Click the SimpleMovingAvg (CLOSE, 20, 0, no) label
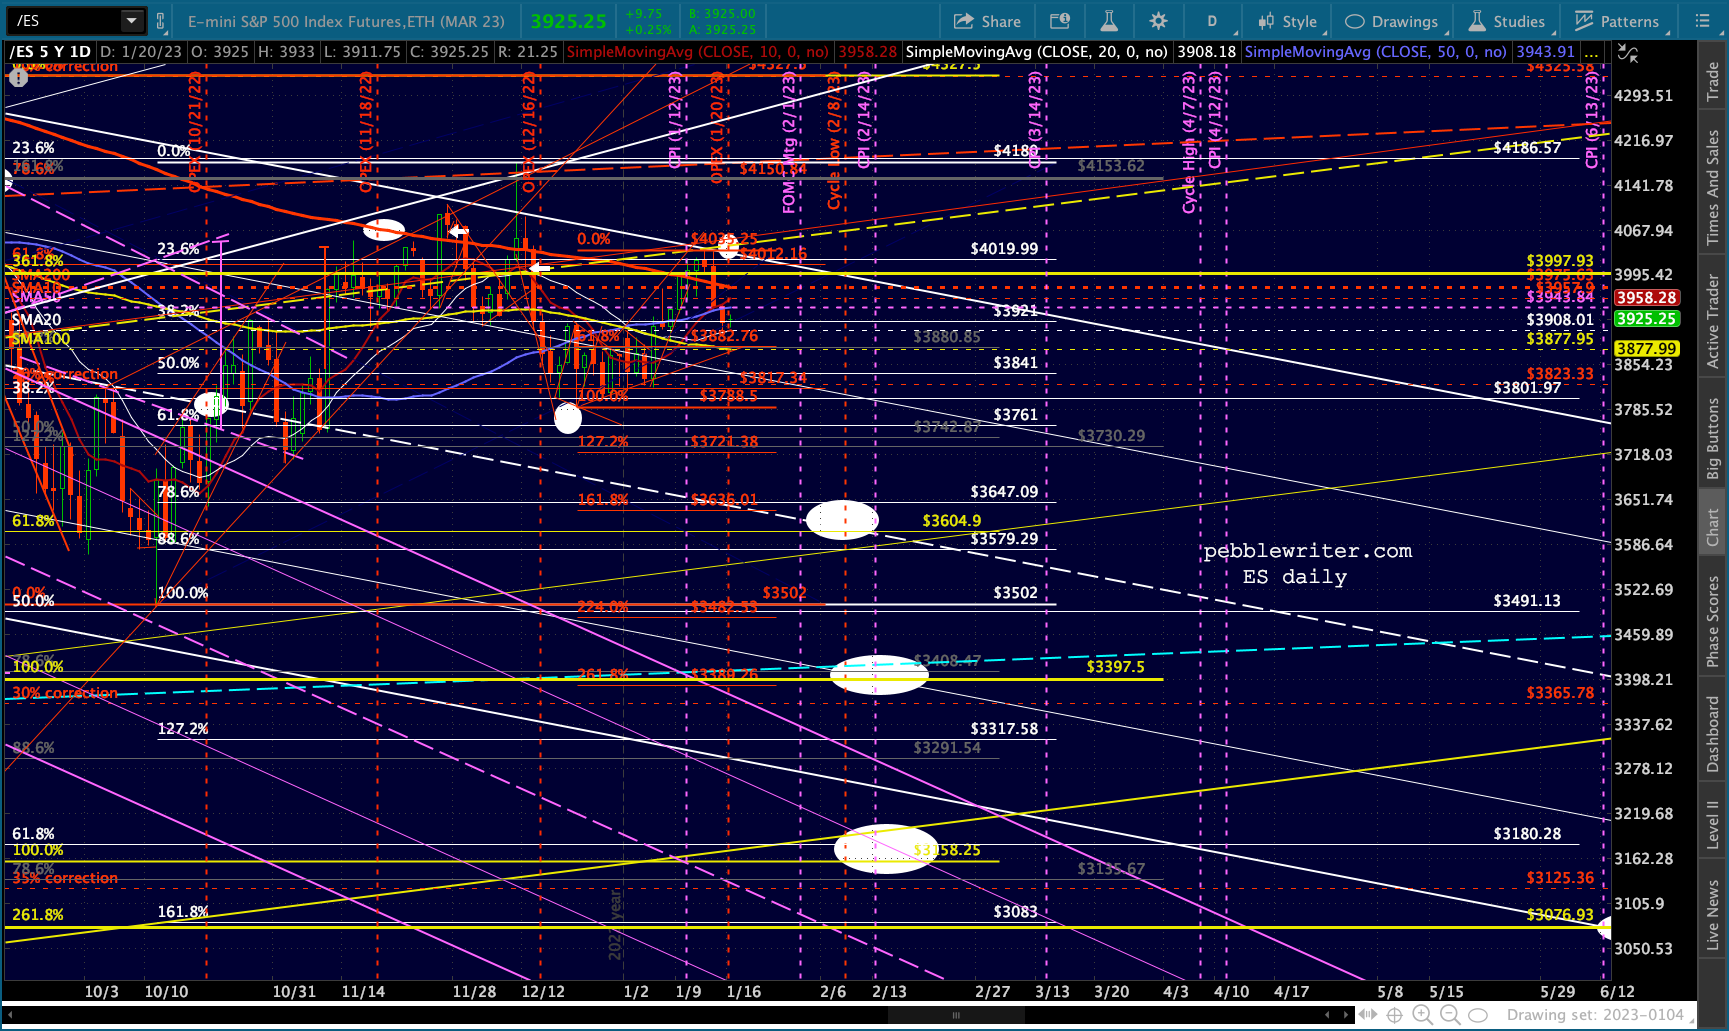 coord(1035,52)
